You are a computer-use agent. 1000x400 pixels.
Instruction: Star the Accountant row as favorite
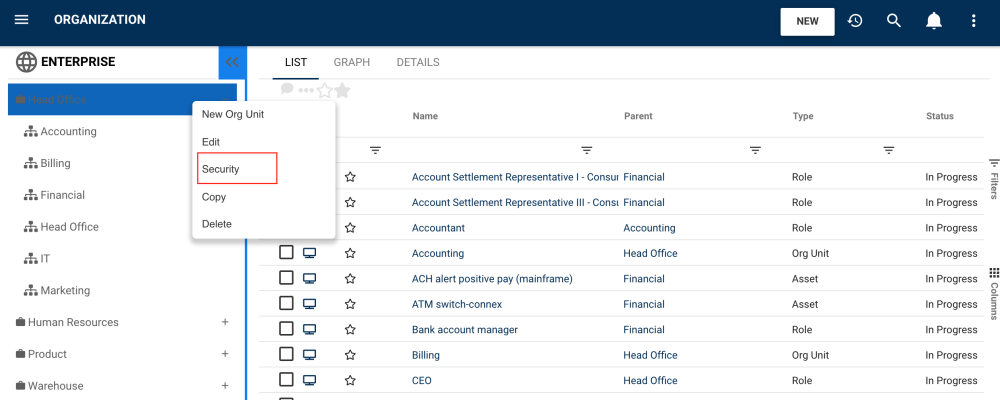click(x=350, y=228)
